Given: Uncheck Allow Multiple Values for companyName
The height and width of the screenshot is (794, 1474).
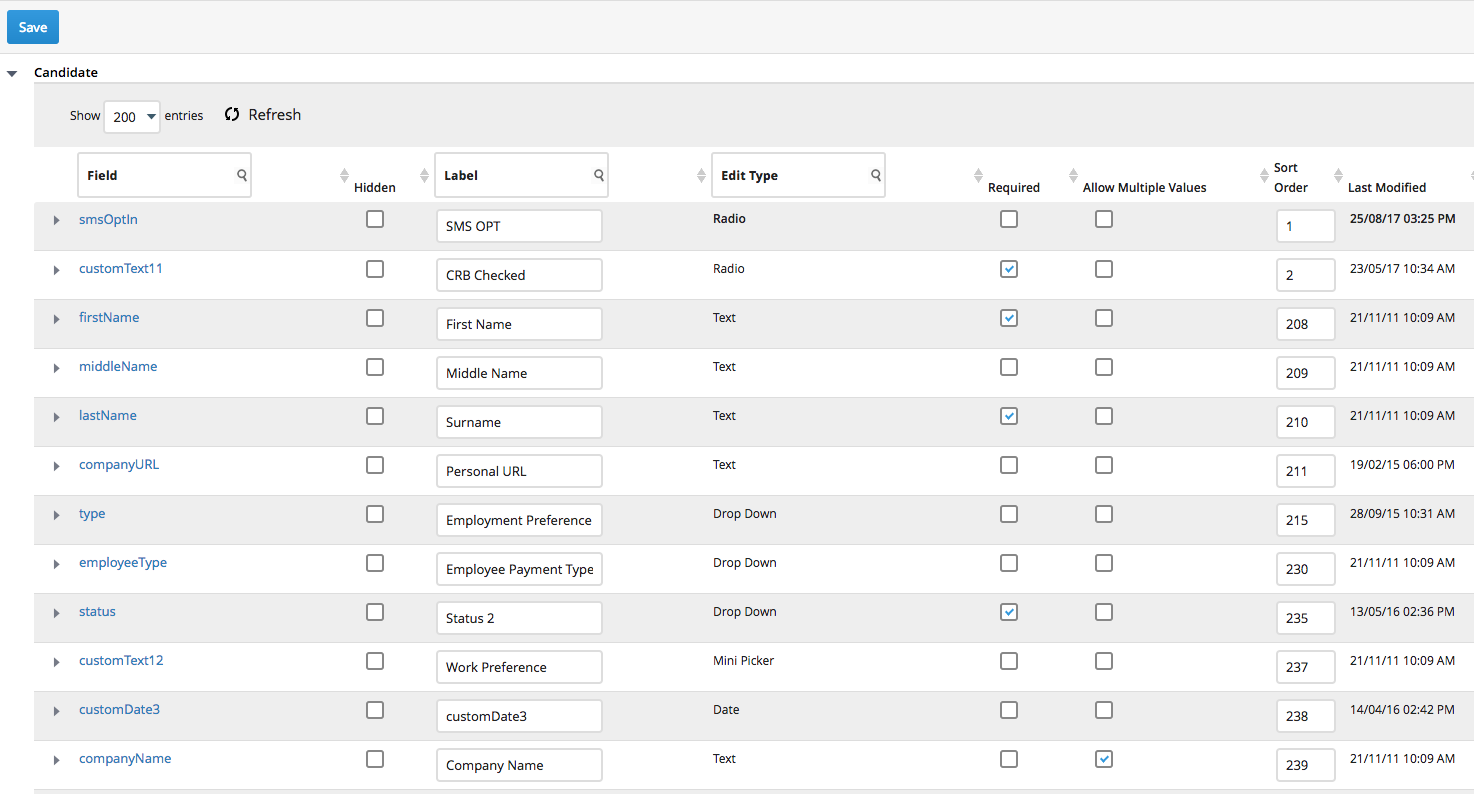Looking at the screenshot, I should tap(1104, 759).
